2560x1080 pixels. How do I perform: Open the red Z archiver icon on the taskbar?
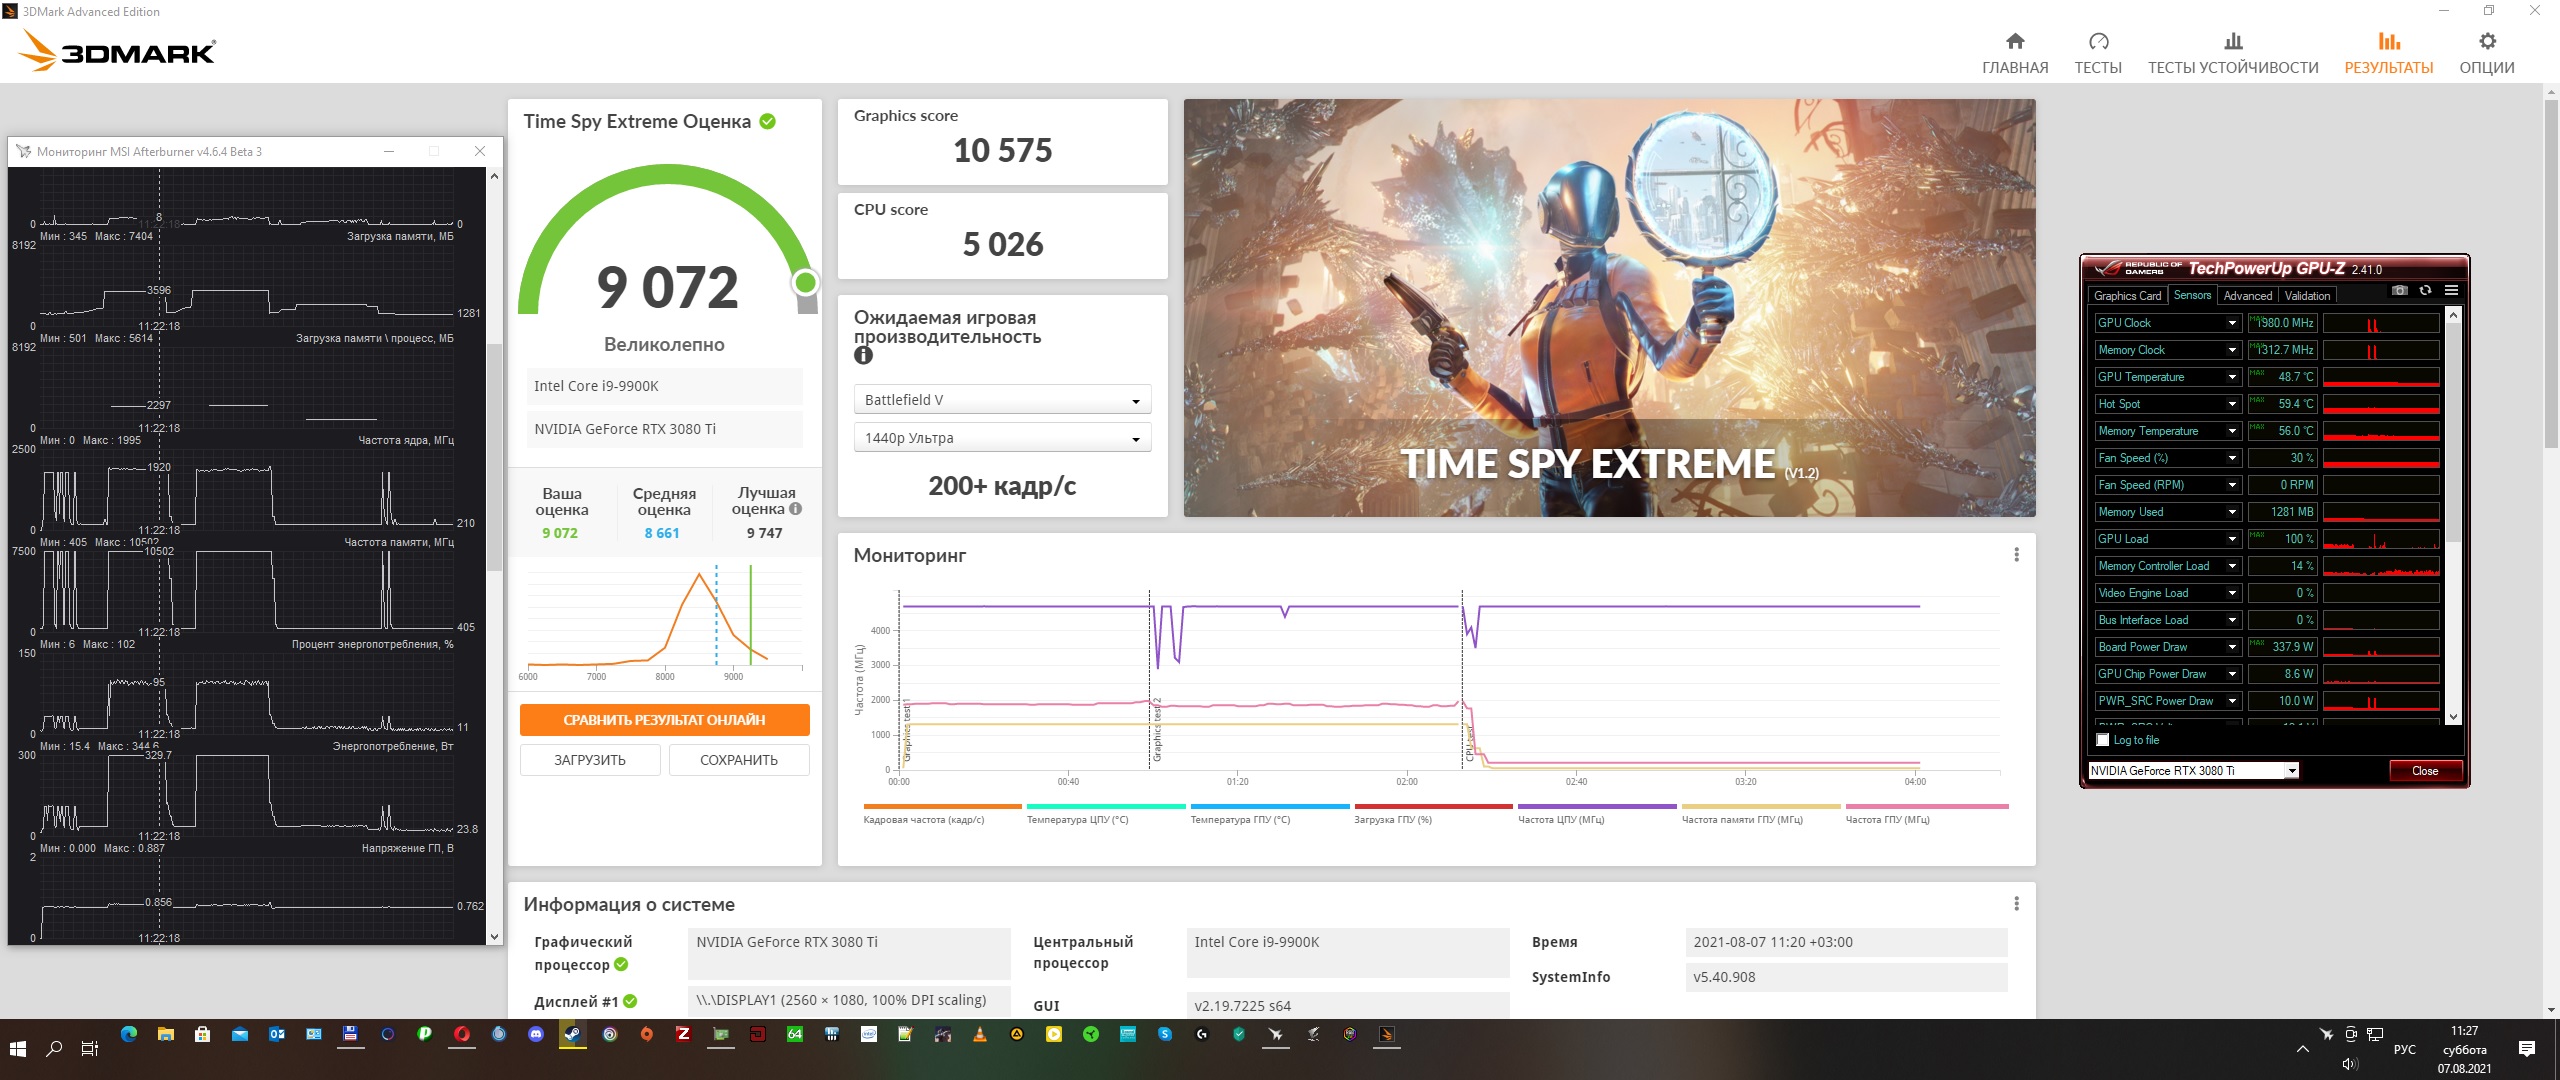(x=684, y=1034)
